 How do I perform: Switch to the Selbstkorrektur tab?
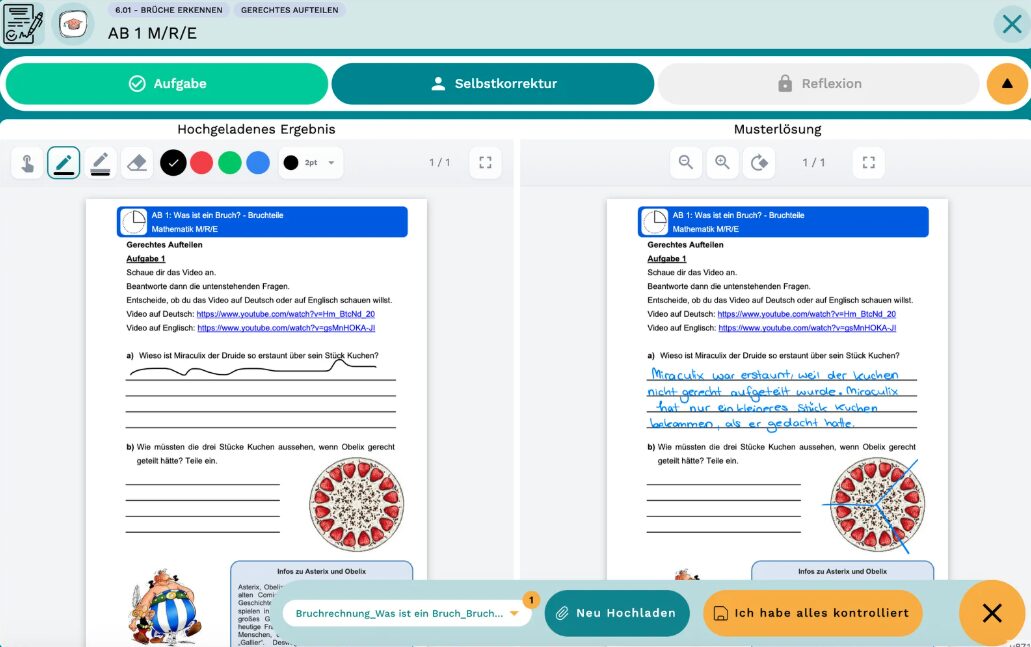[x=493, y=84]
